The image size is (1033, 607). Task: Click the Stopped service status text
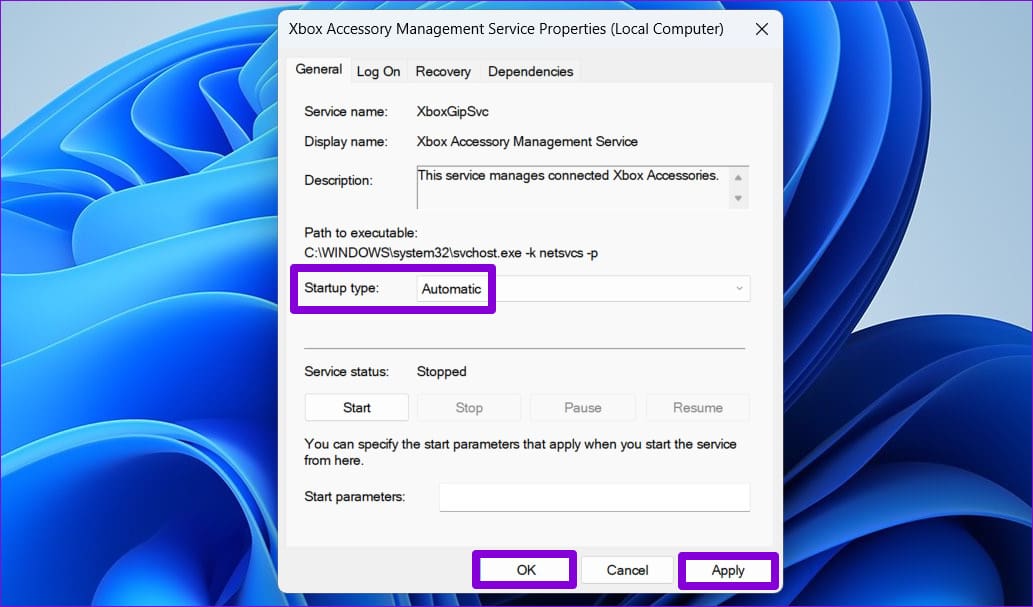pyautogui.click(x=441, y=372)
